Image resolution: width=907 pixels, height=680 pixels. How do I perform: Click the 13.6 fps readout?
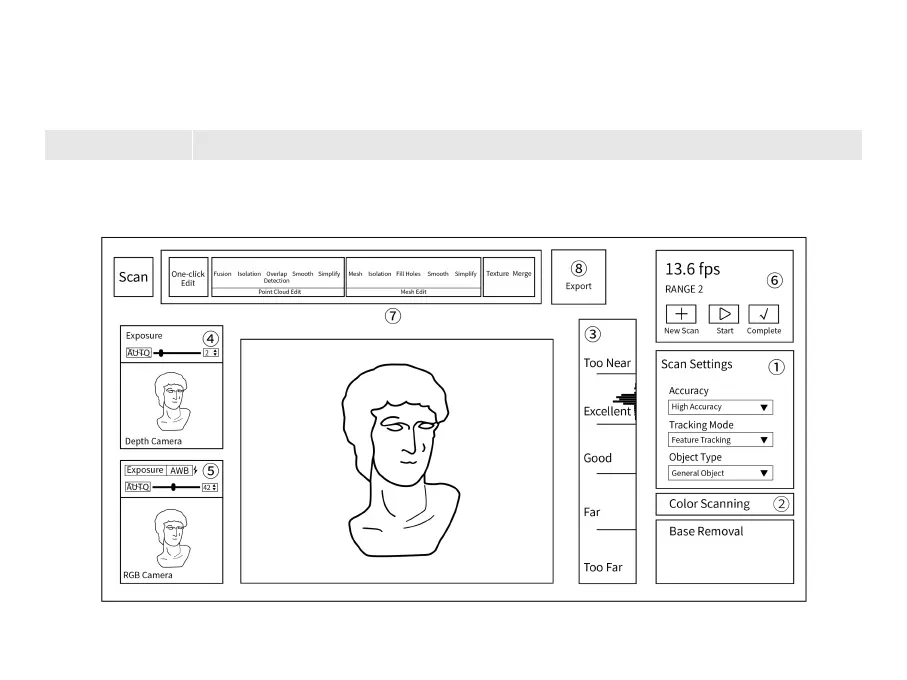692,269
